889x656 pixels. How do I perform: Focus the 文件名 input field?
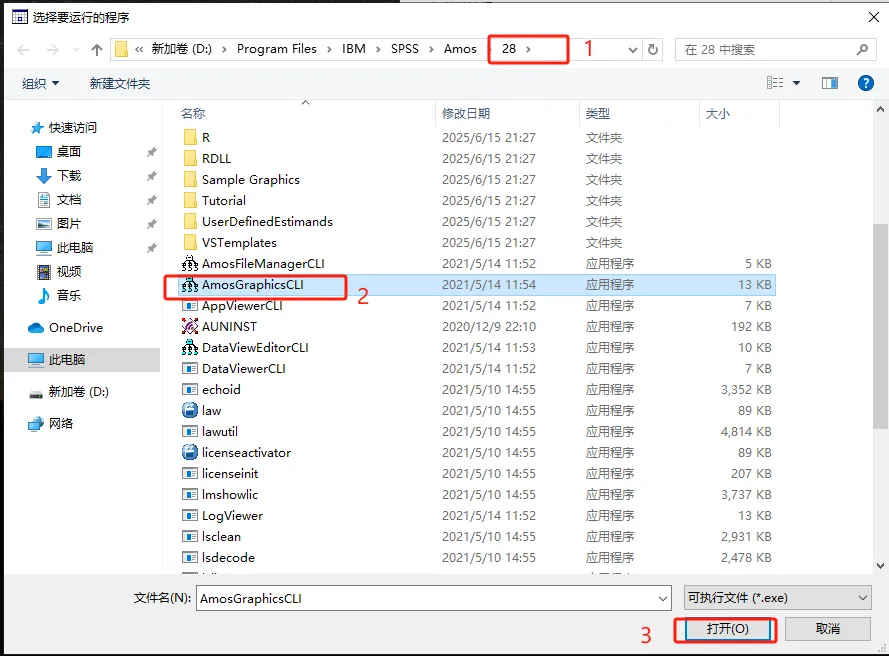point(434,598)
